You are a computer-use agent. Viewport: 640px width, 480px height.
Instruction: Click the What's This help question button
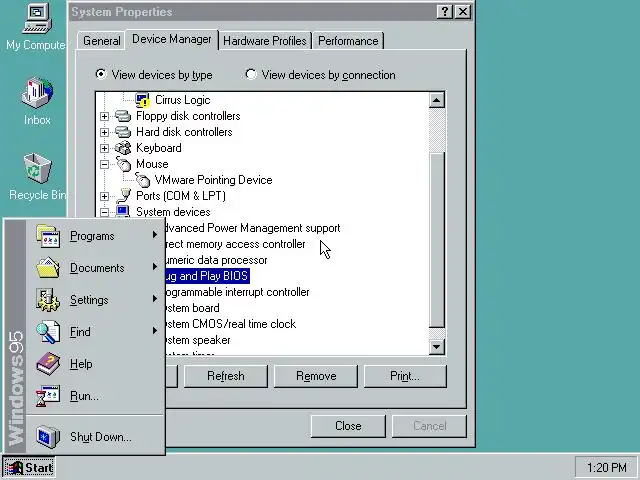444,12
